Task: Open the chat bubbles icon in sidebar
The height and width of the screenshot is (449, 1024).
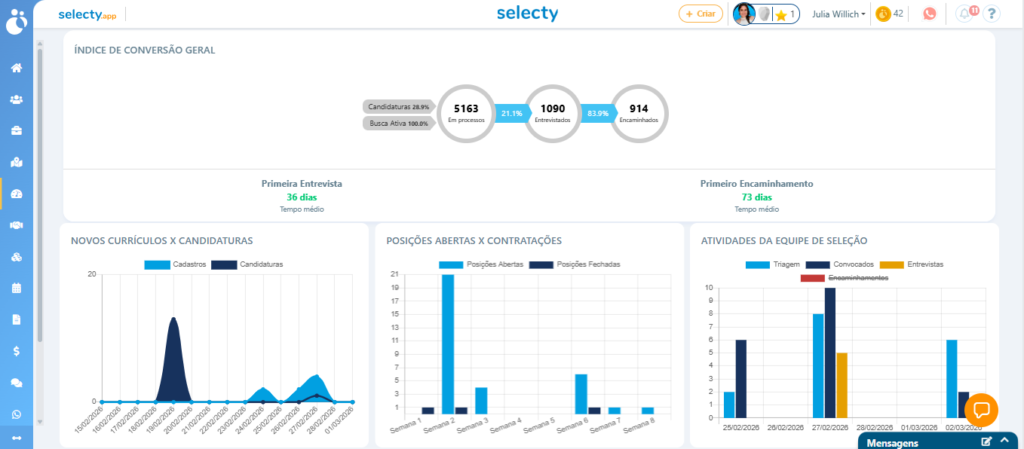Action: [16, 382]
